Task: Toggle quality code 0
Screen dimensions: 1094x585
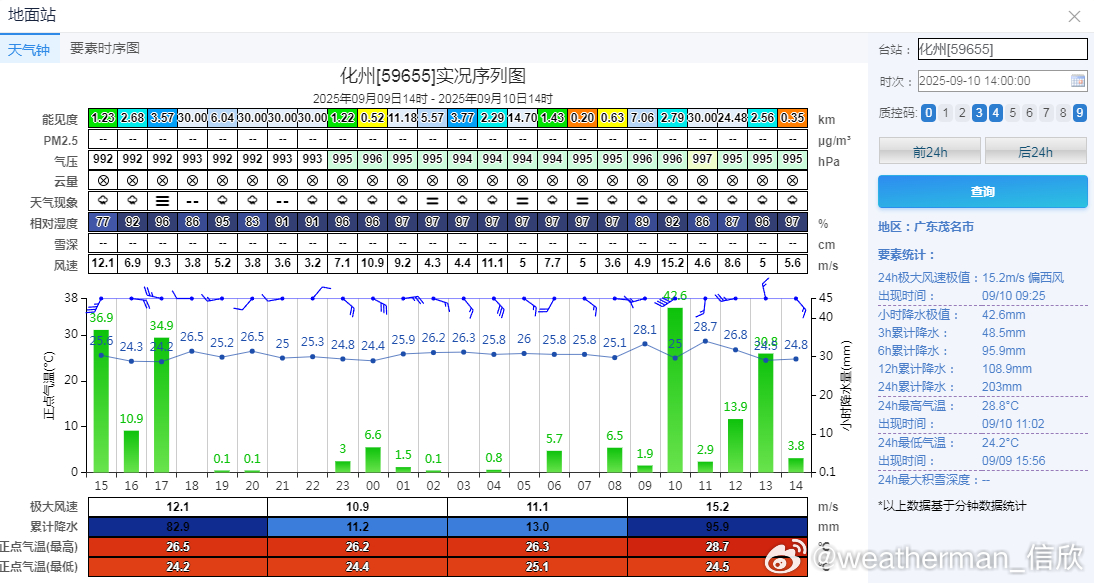Action: [928, 113]
